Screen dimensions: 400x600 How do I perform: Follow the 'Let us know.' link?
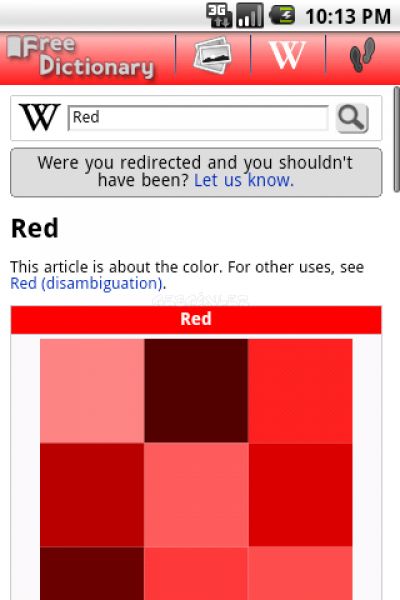pyautogui.click(x=244, y=180)
